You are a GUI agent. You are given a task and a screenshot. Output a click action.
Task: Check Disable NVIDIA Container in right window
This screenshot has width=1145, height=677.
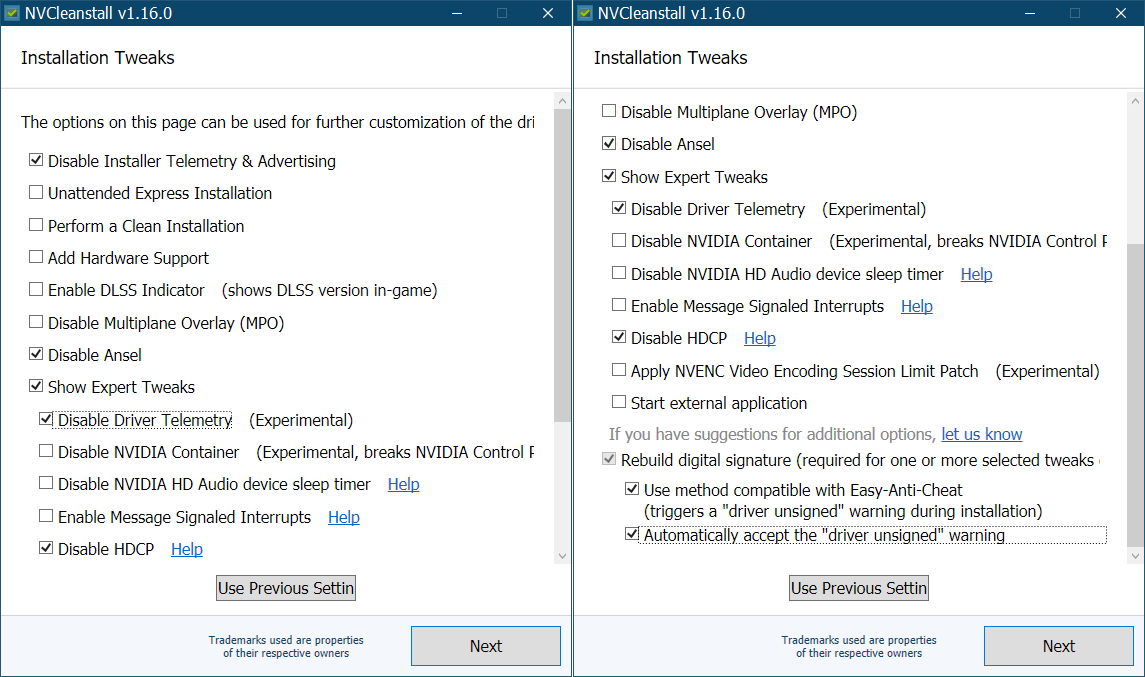coord(619,240)
